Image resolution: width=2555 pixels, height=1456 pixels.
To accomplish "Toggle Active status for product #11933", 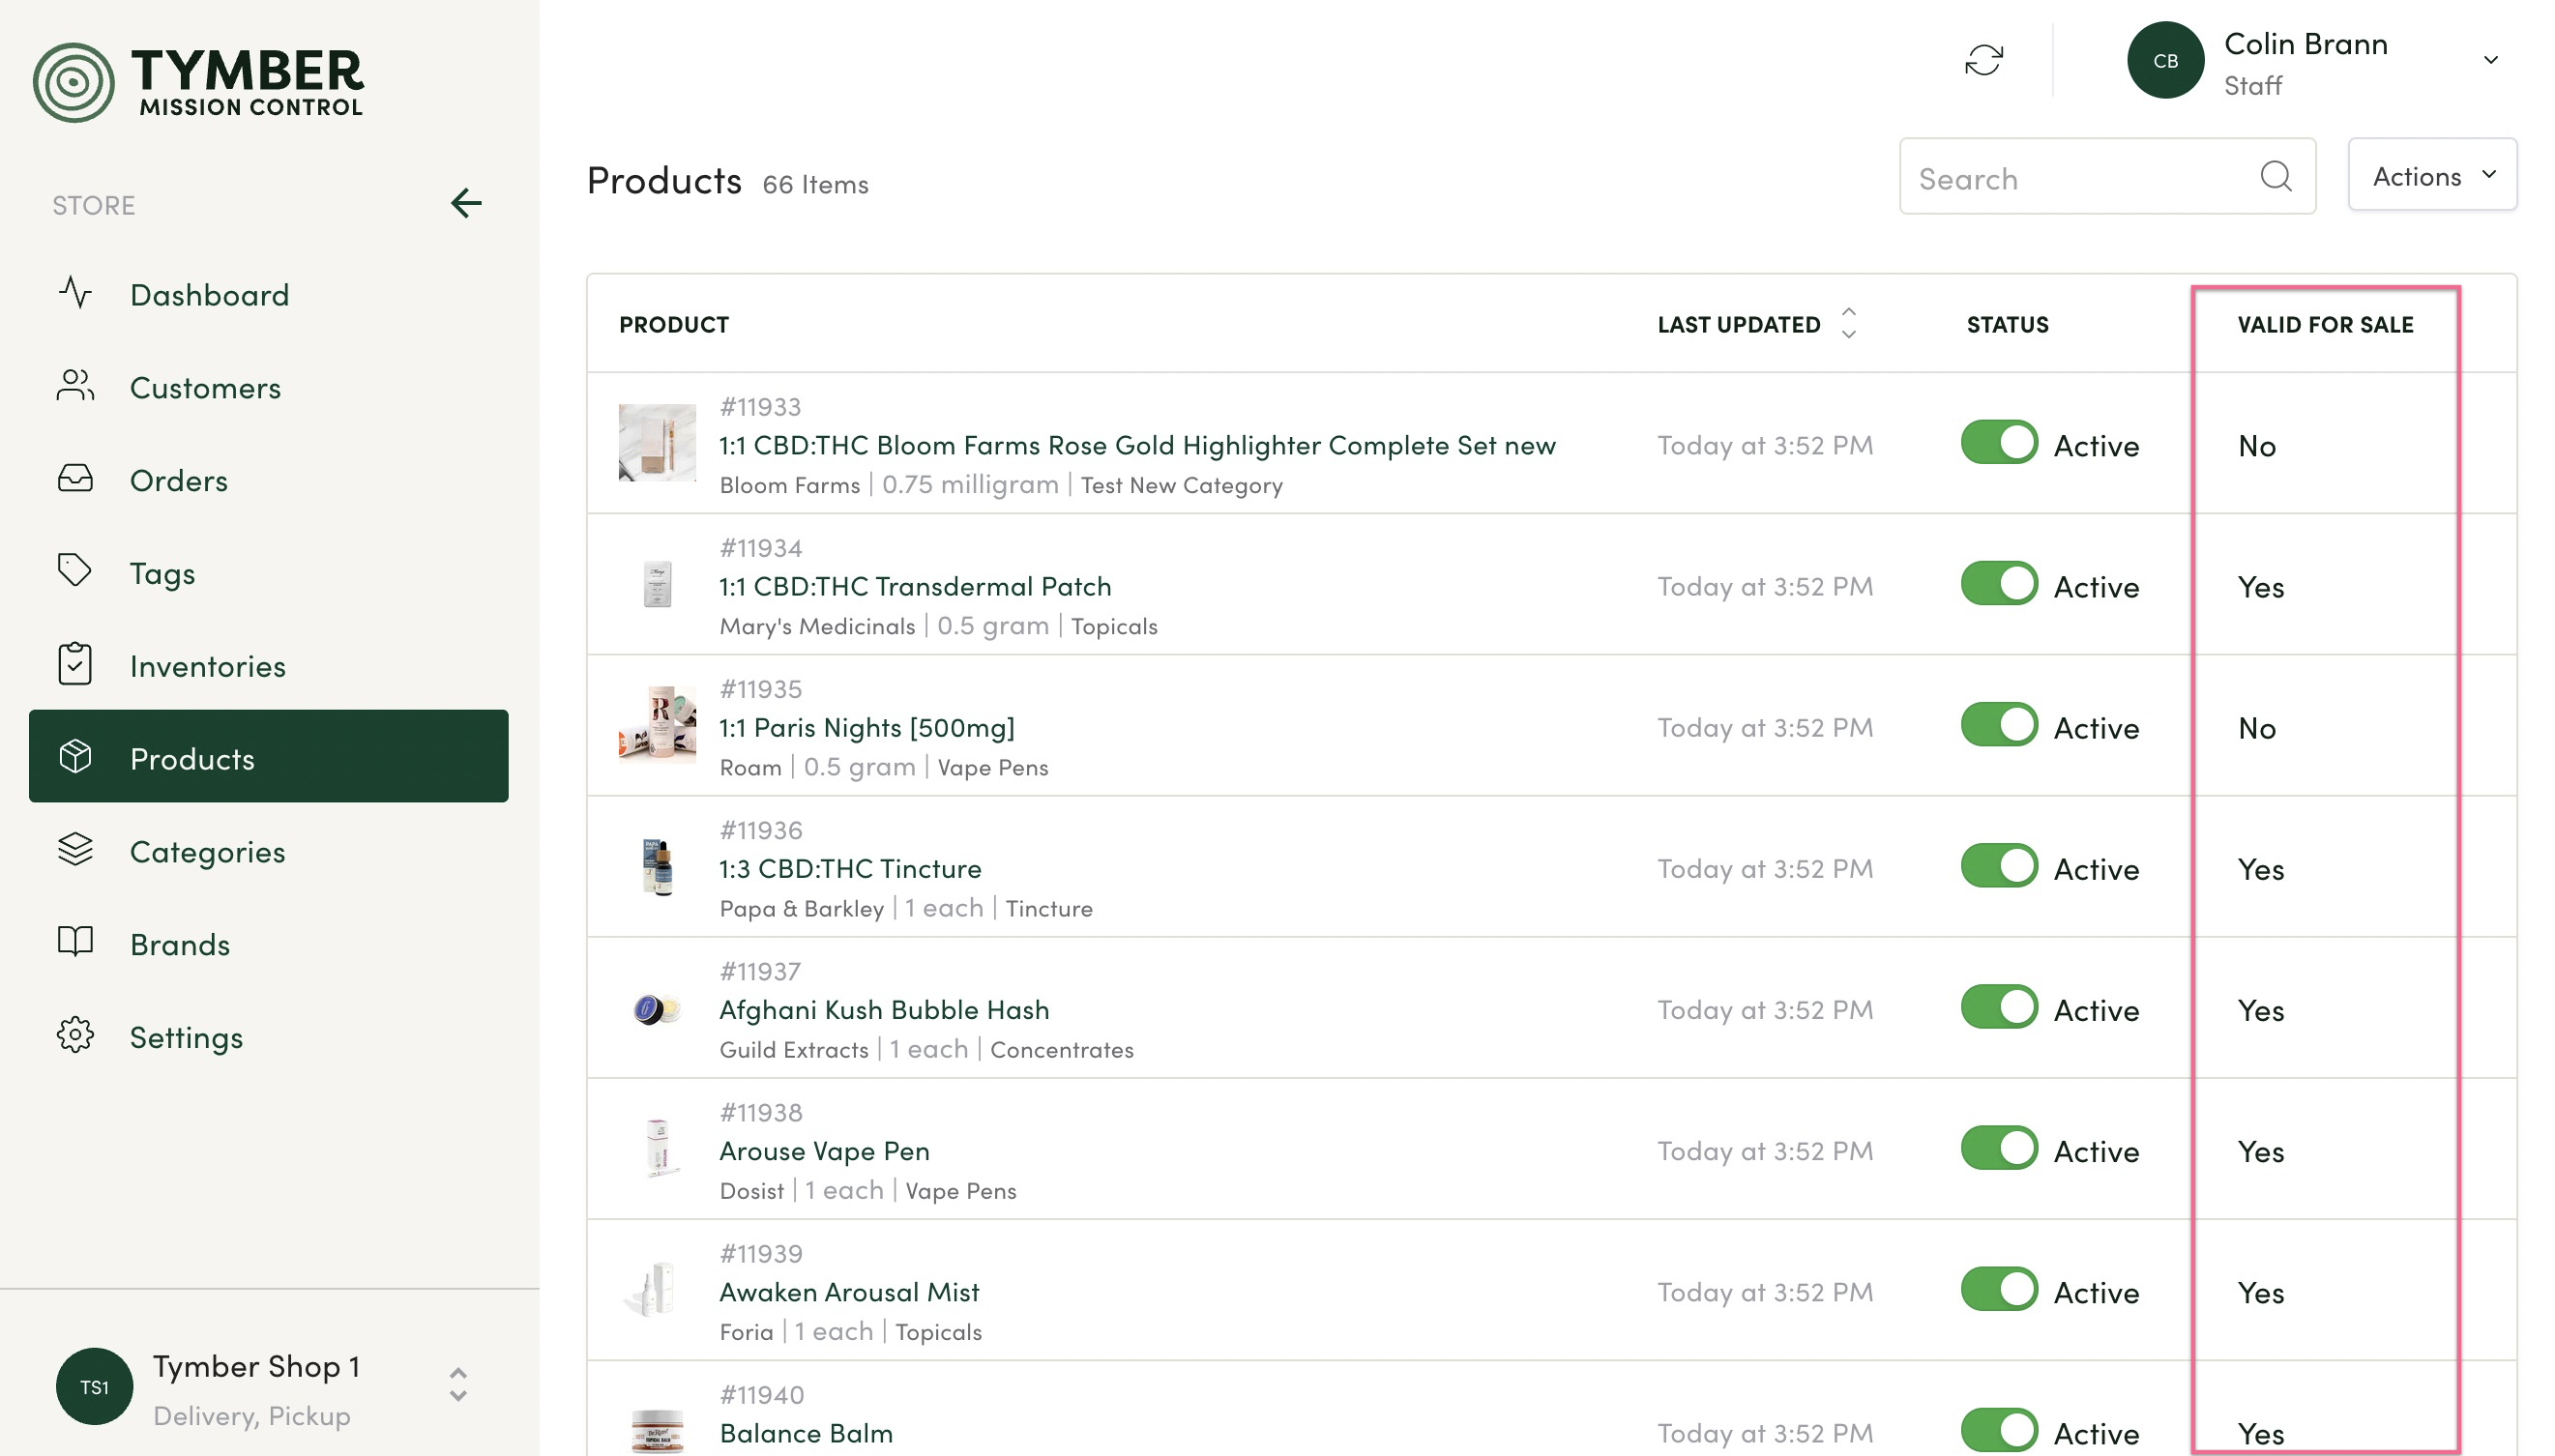I will [x=1999, y=442].
